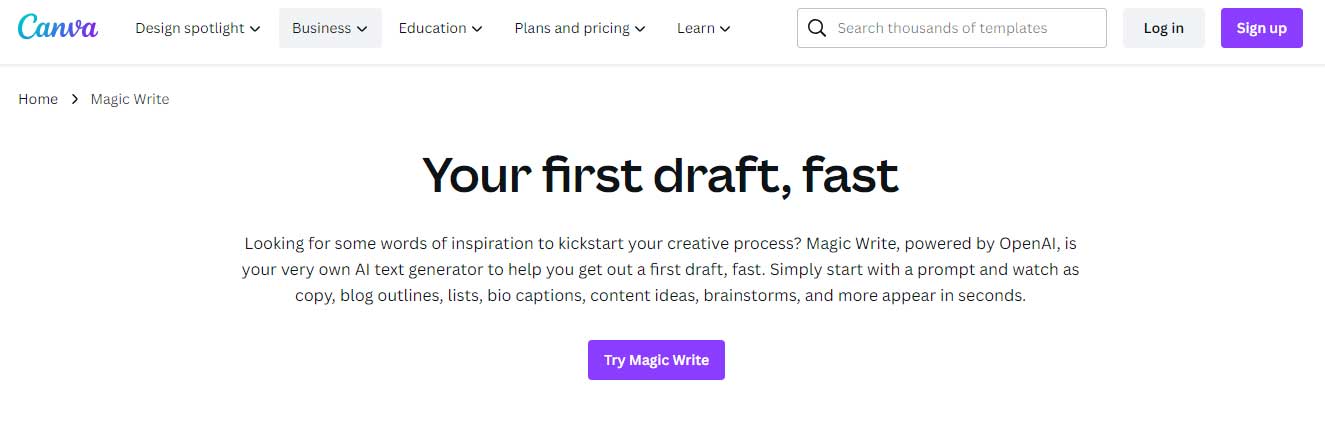Open the Design spotlight menu label

pyautogui.click(x=190, y=28)
